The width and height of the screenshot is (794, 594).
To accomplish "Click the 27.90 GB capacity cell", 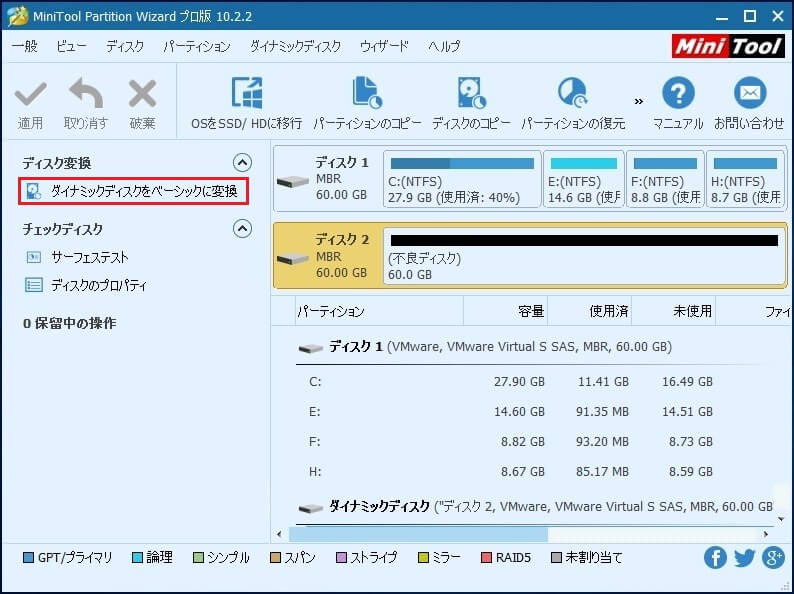I will point(519,381).
